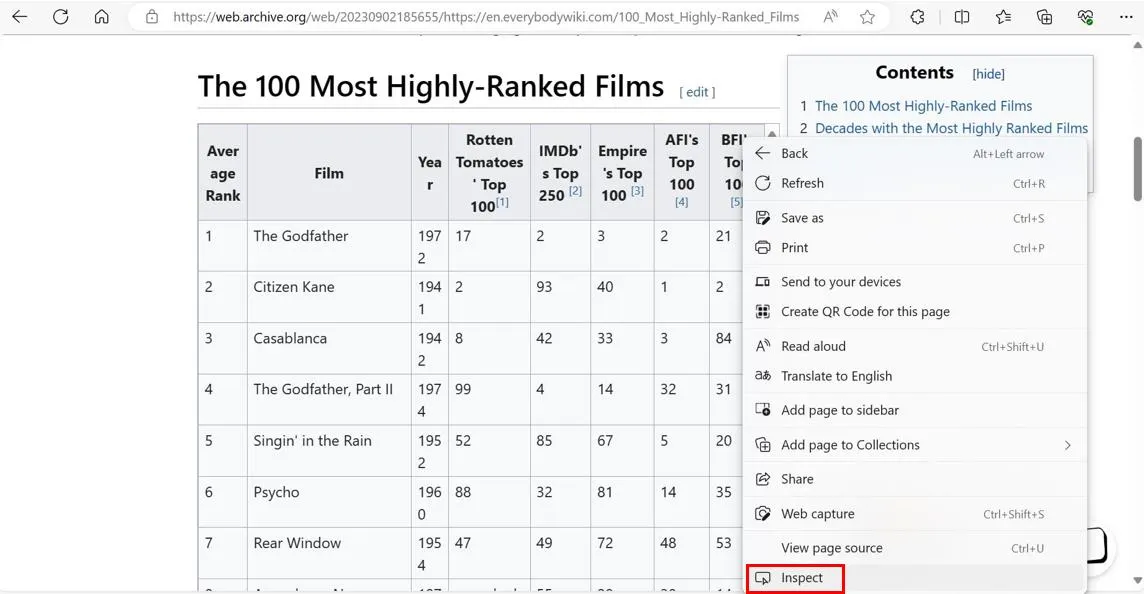This screenshot has height=594, width=1144.
Task: Reload the page with the refresh icon
Action: [x=61, y=17]
